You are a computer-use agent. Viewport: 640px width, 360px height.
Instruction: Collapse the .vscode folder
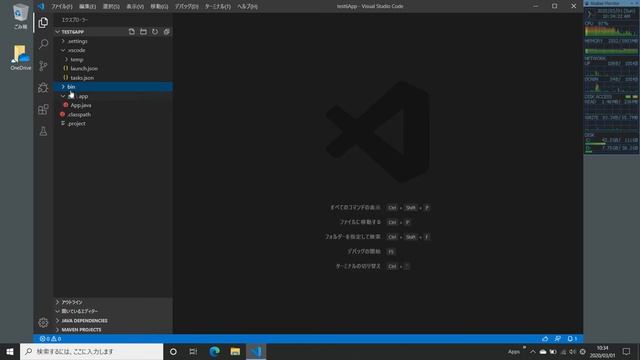tap(113, 50)
